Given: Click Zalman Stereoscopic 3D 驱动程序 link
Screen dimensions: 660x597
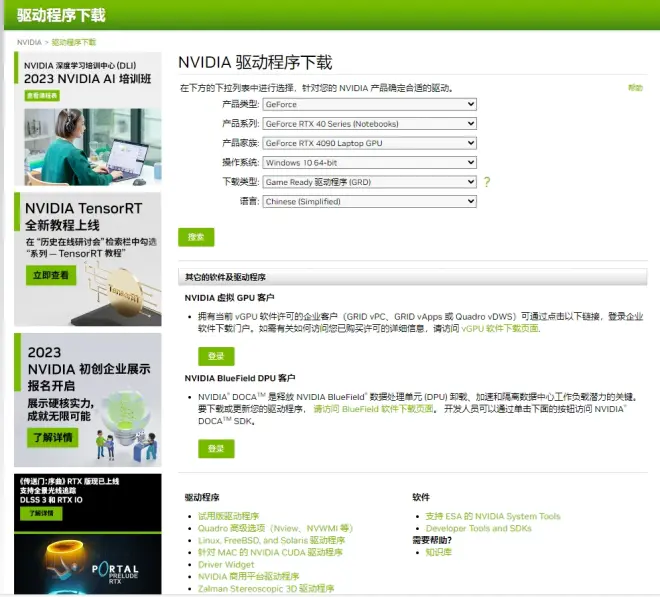Looking at the screenshot, I should 266,589.
